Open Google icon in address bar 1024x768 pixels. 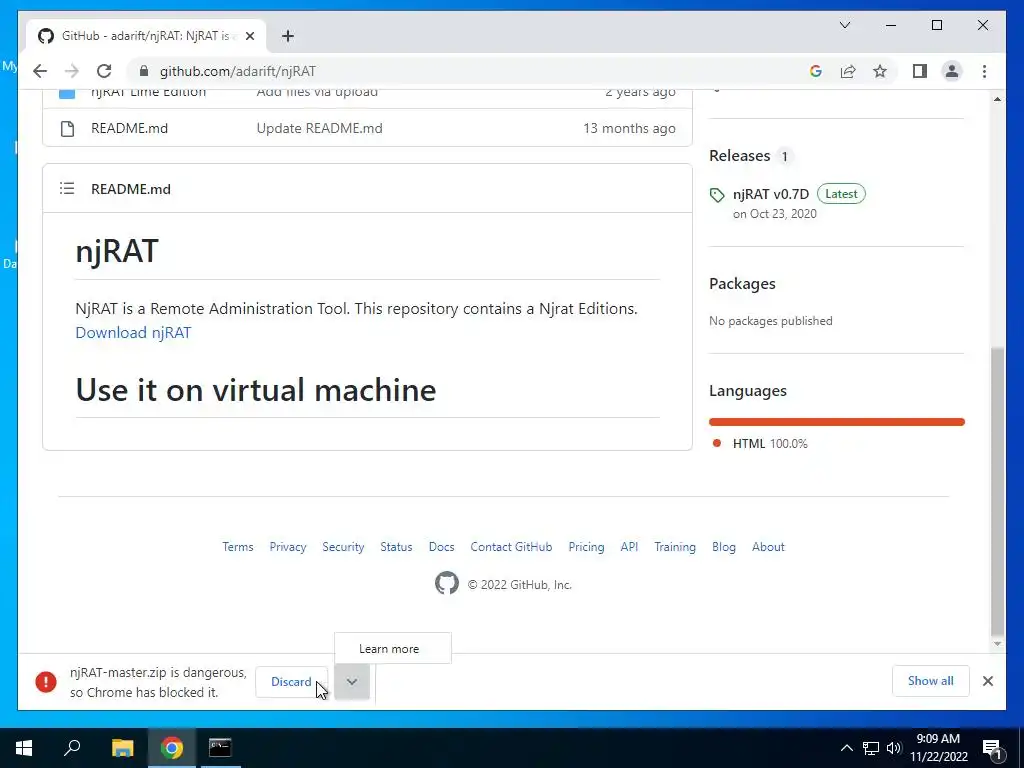(816, 71)
